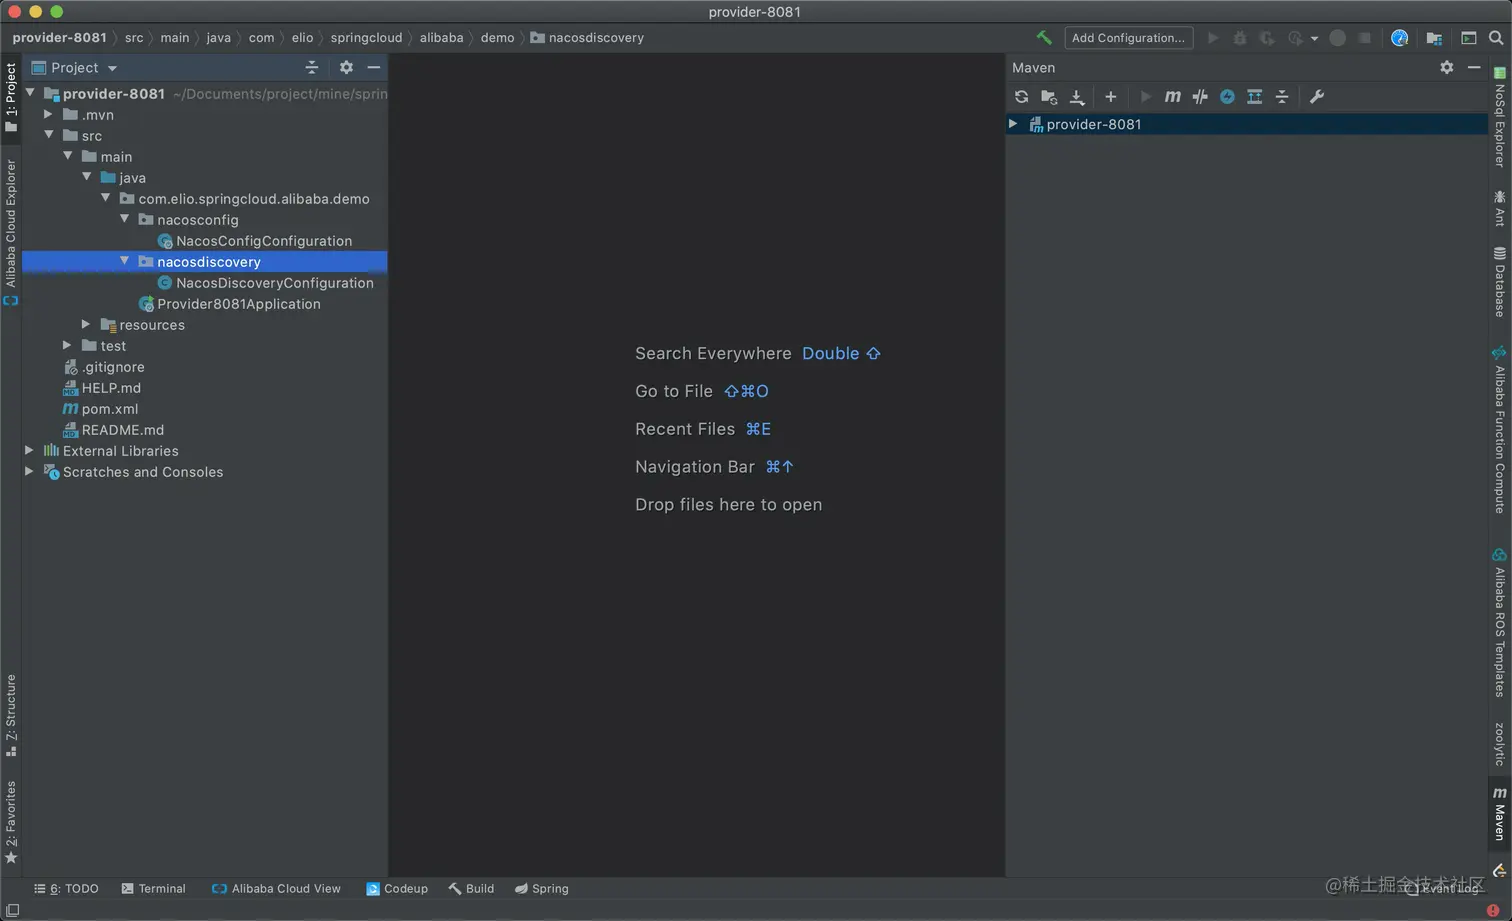Screen dimensions: 1512x921
Task: Open the Build tool window tab
Action: 471,888
